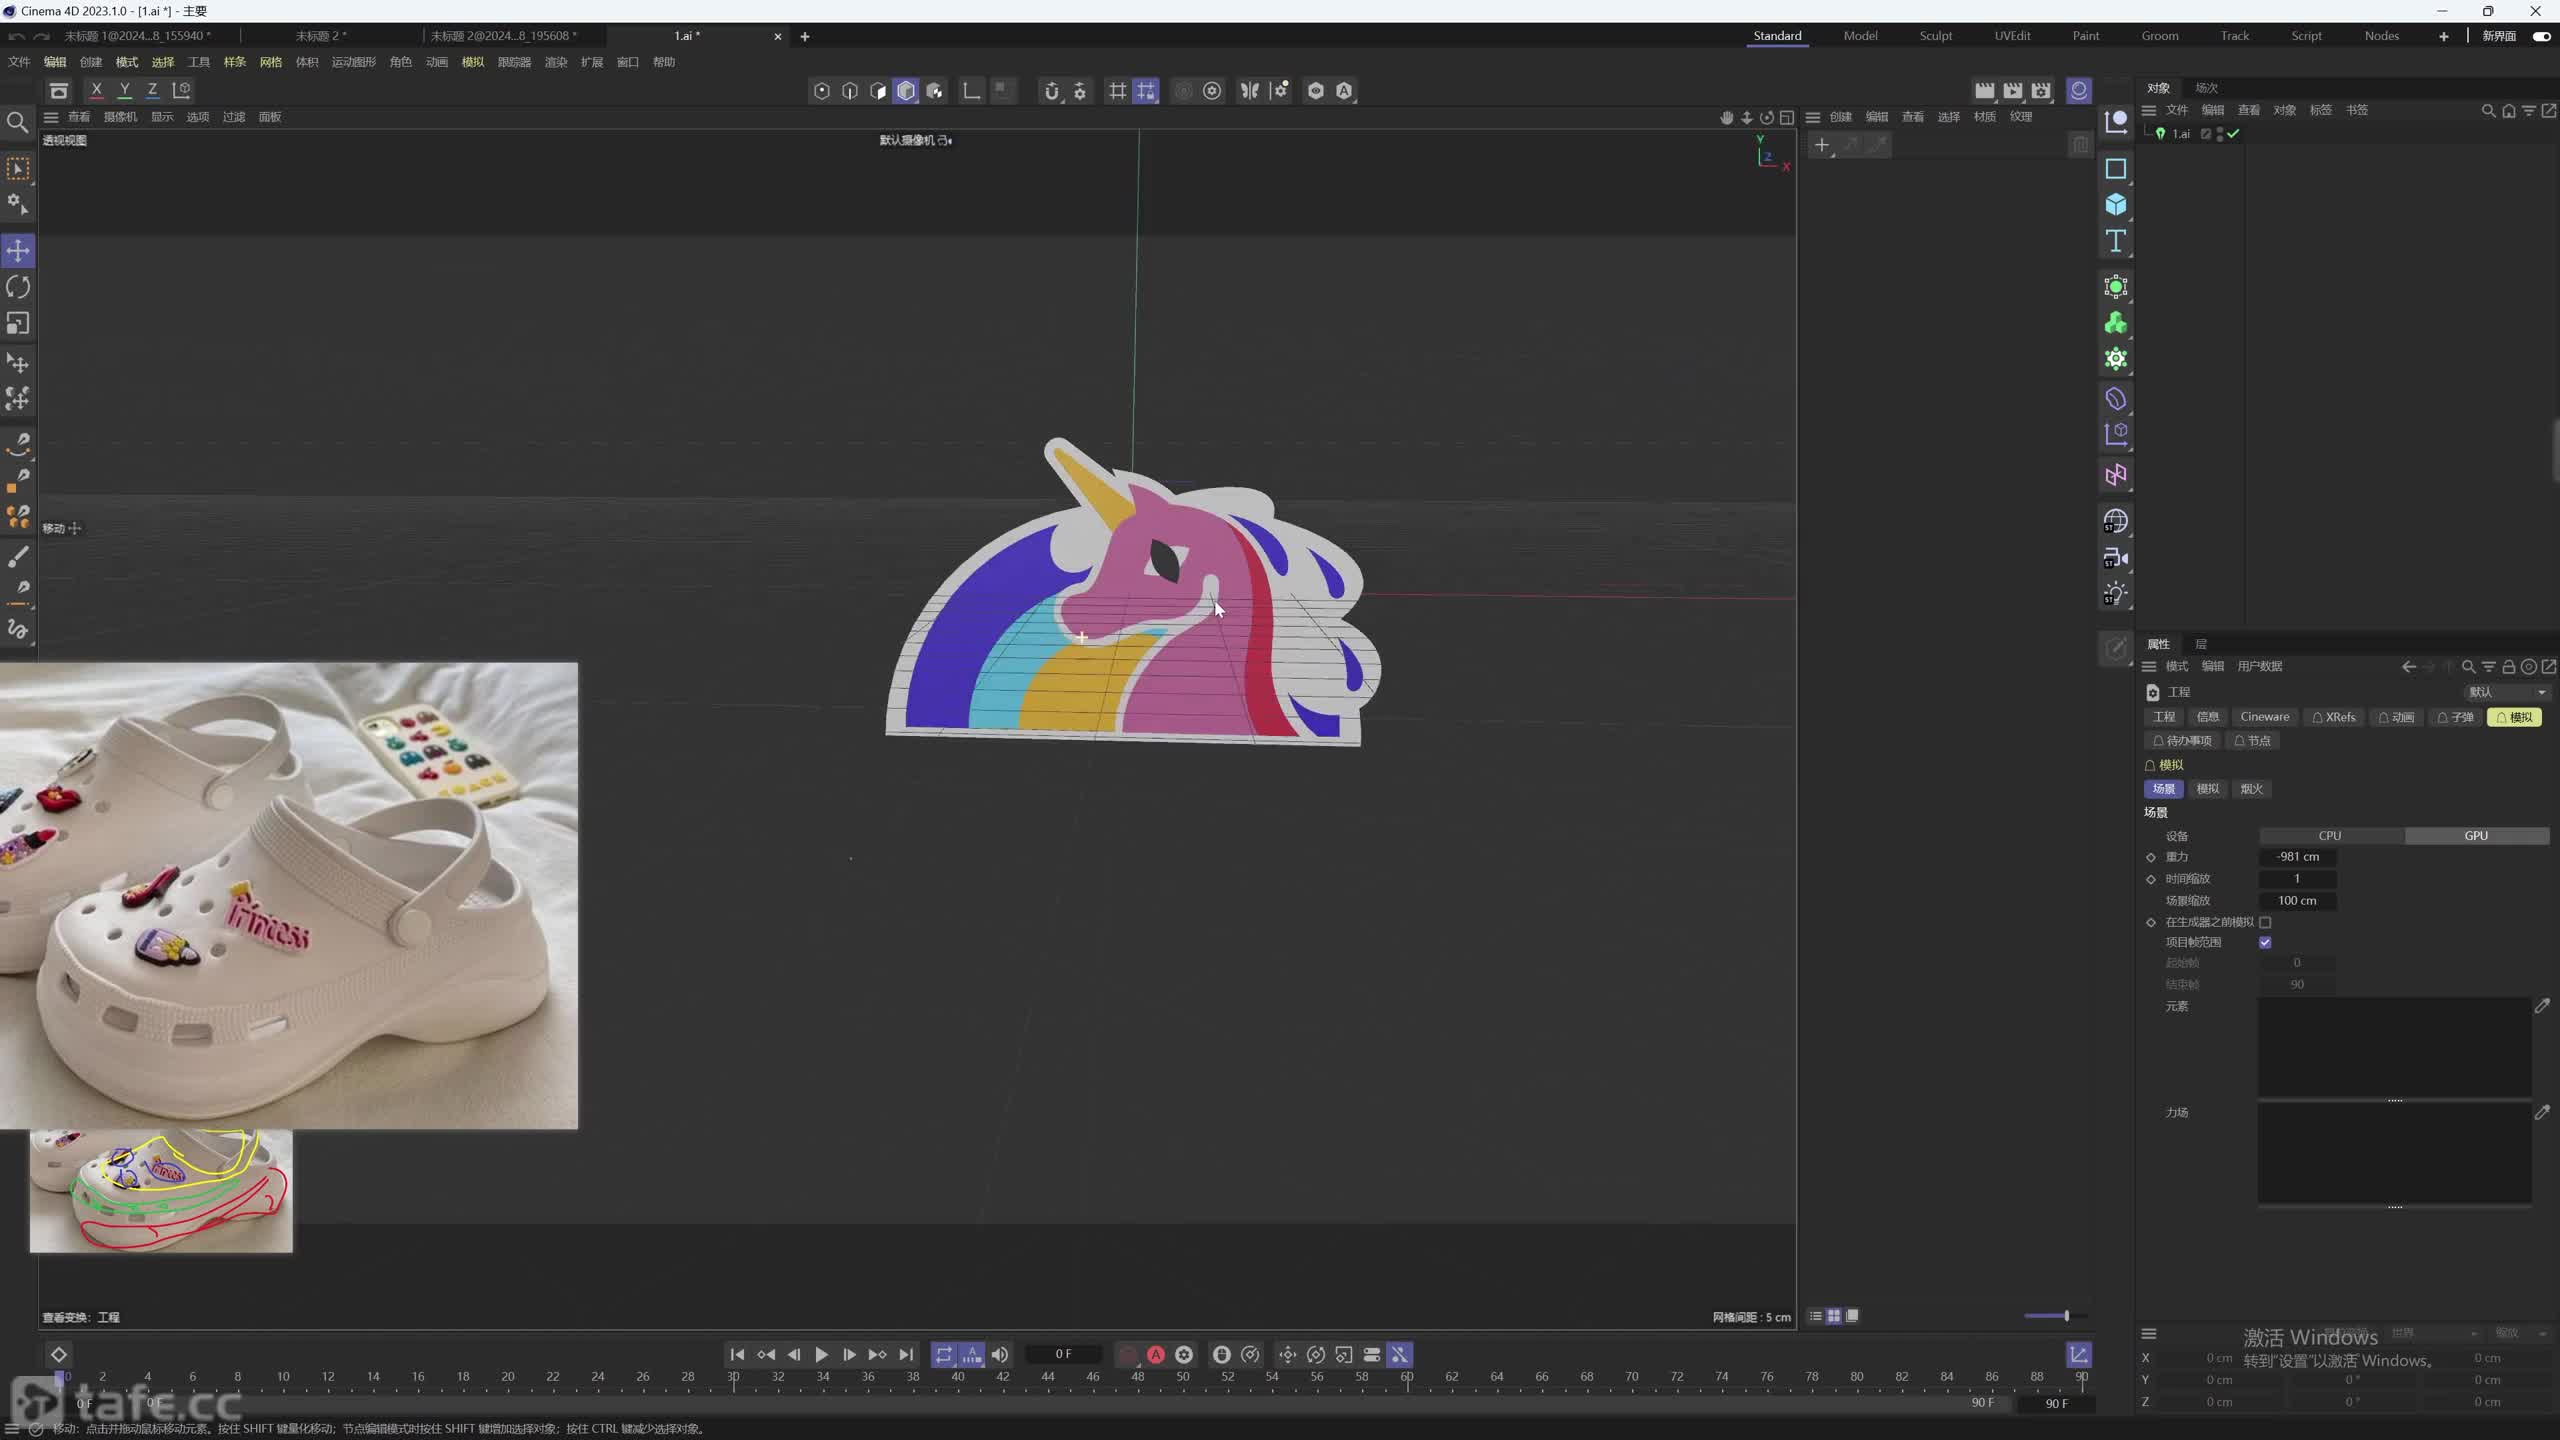
Task: Toggle the 1.ai green enable checkmark
Action: pos(2233,134)
